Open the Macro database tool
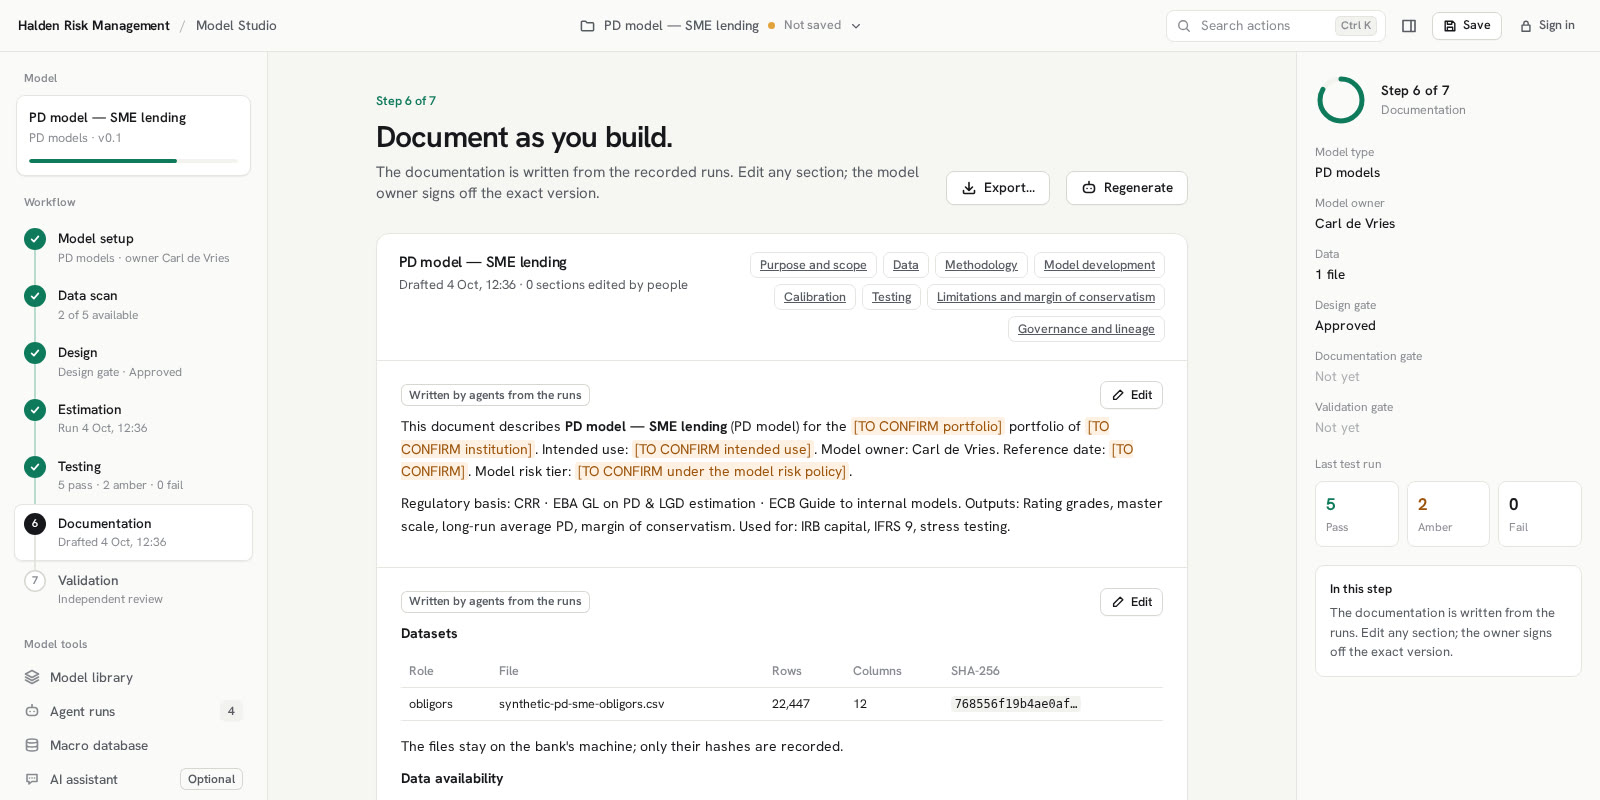The image size is (1600, 800). click(x=133, y=745)
